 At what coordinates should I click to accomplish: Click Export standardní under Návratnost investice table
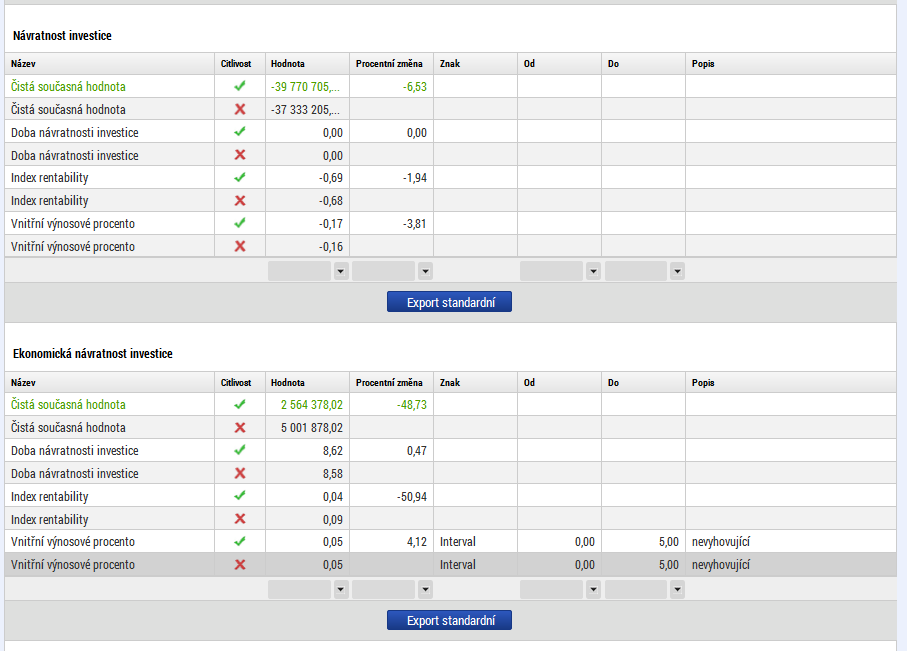click(x=449, y=302)
